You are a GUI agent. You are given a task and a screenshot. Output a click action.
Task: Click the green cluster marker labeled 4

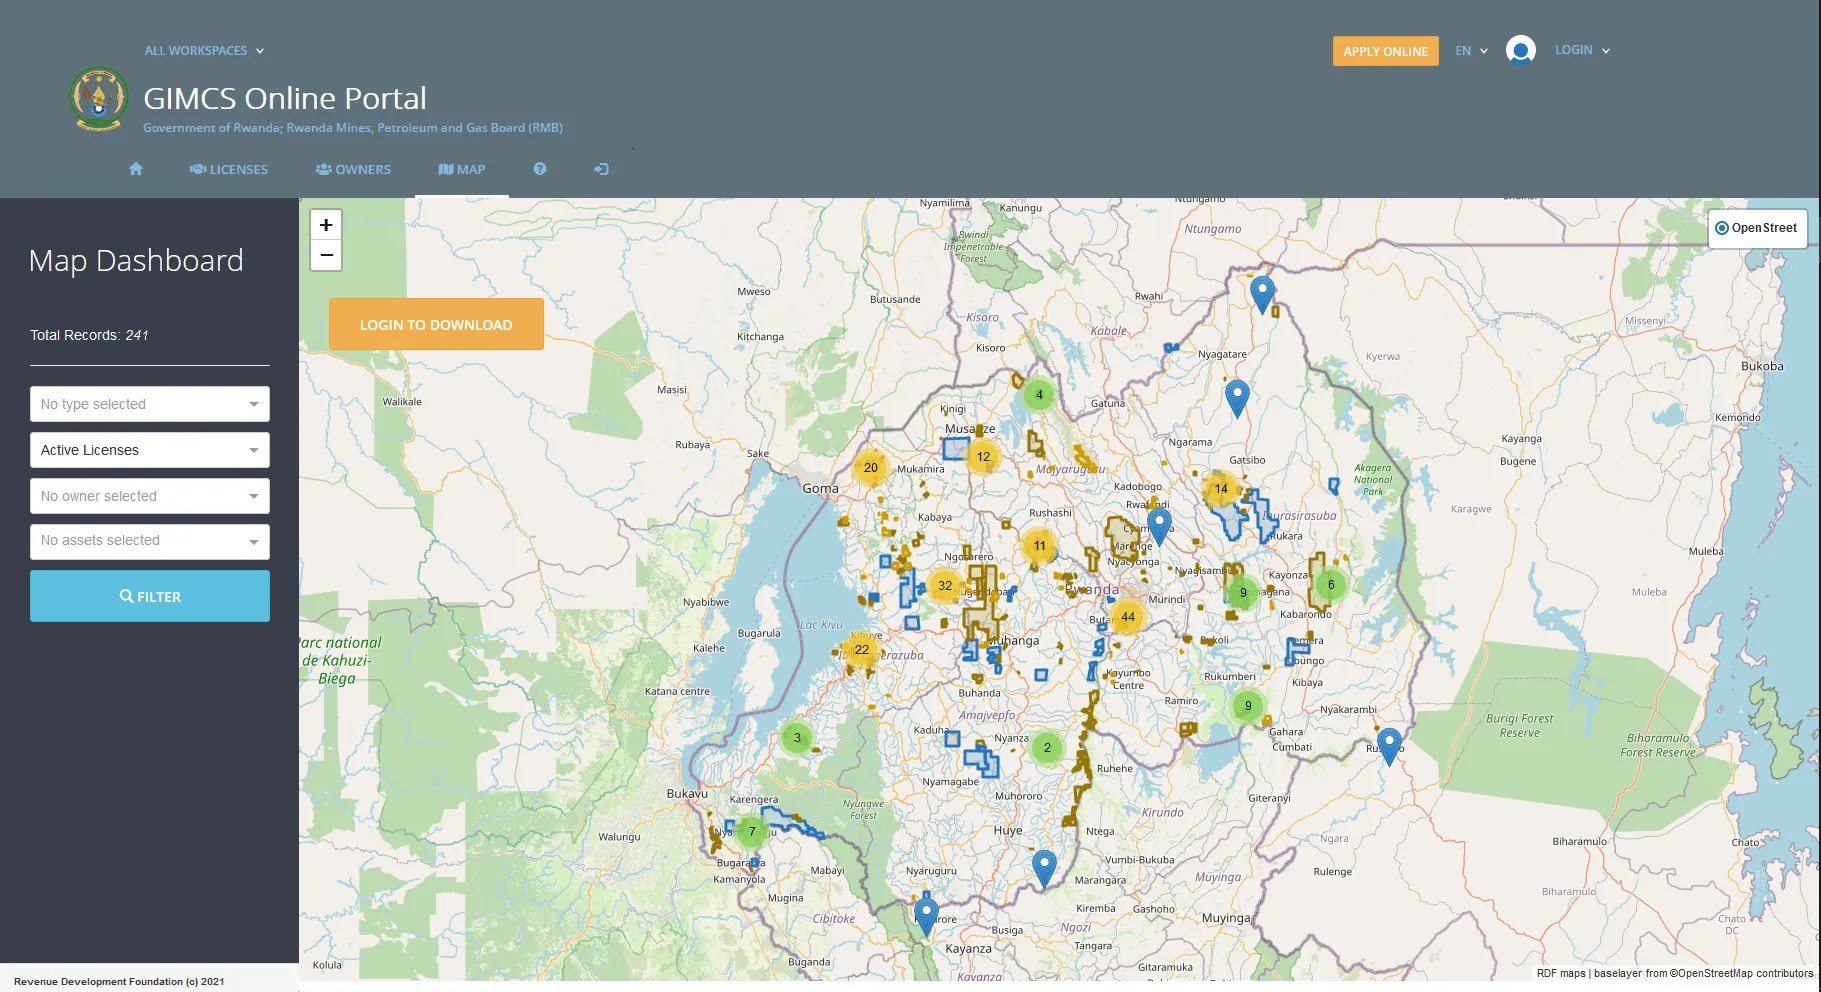click(1039, 395)
